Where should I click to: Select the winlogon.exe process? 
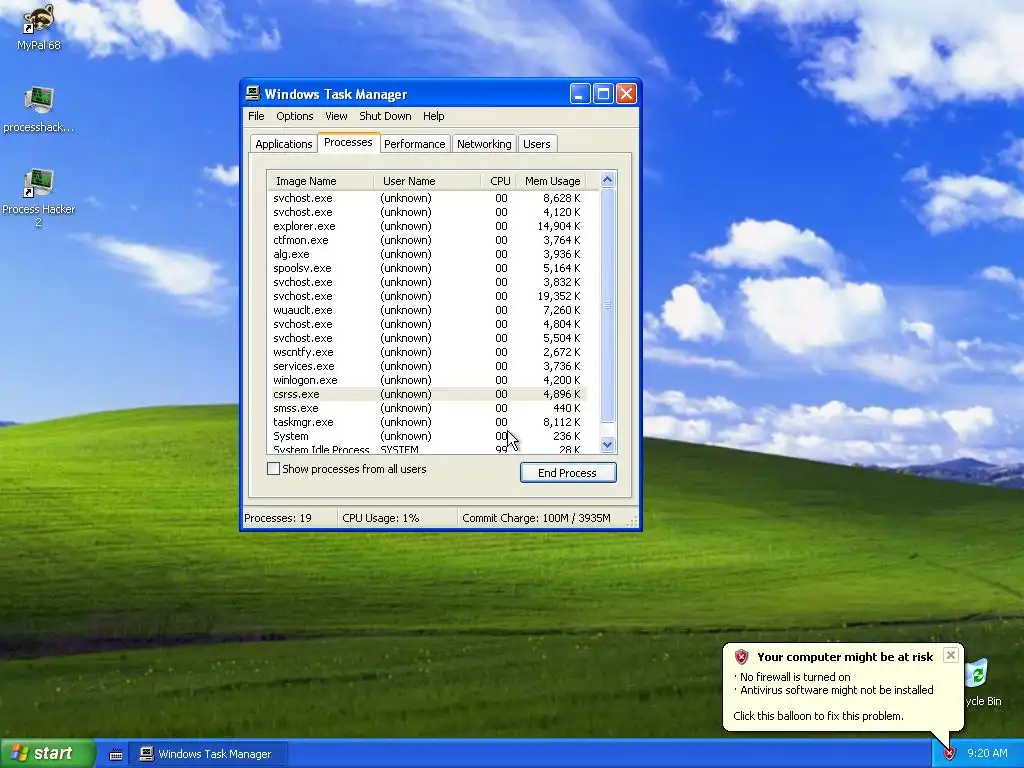tap(427, 380)
